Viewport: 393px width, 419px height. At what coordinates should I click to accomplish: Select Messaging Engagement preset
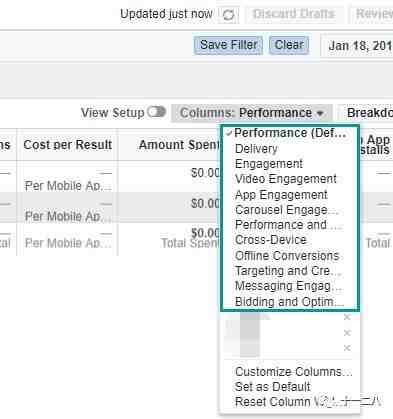click(288, 286)
